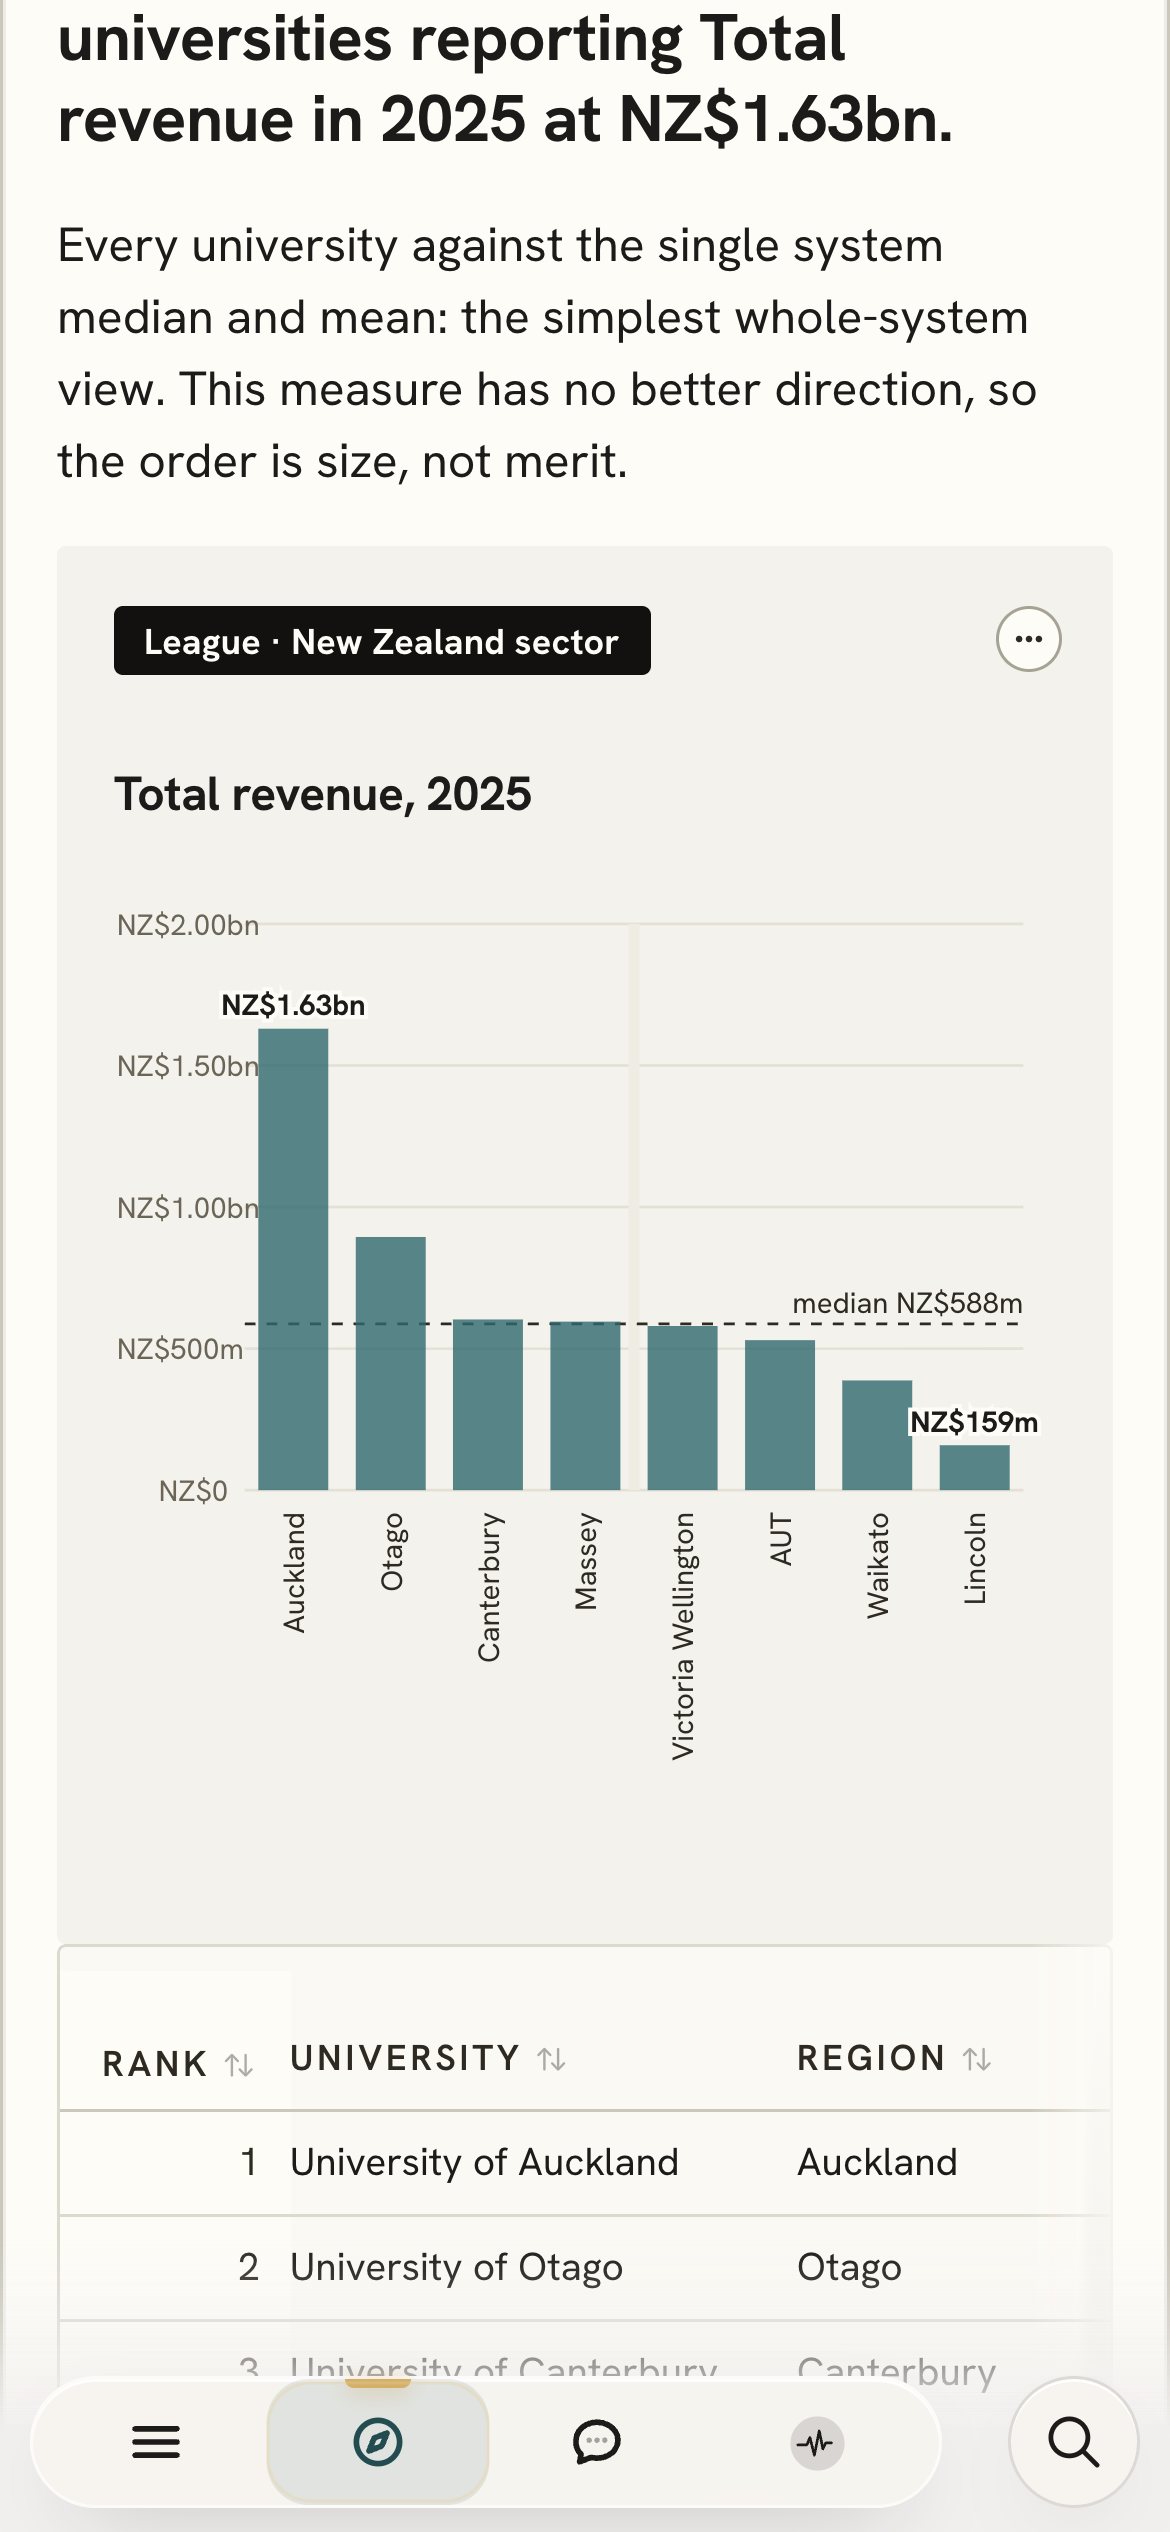Click the median NZ$588m label

point(907,1303)
